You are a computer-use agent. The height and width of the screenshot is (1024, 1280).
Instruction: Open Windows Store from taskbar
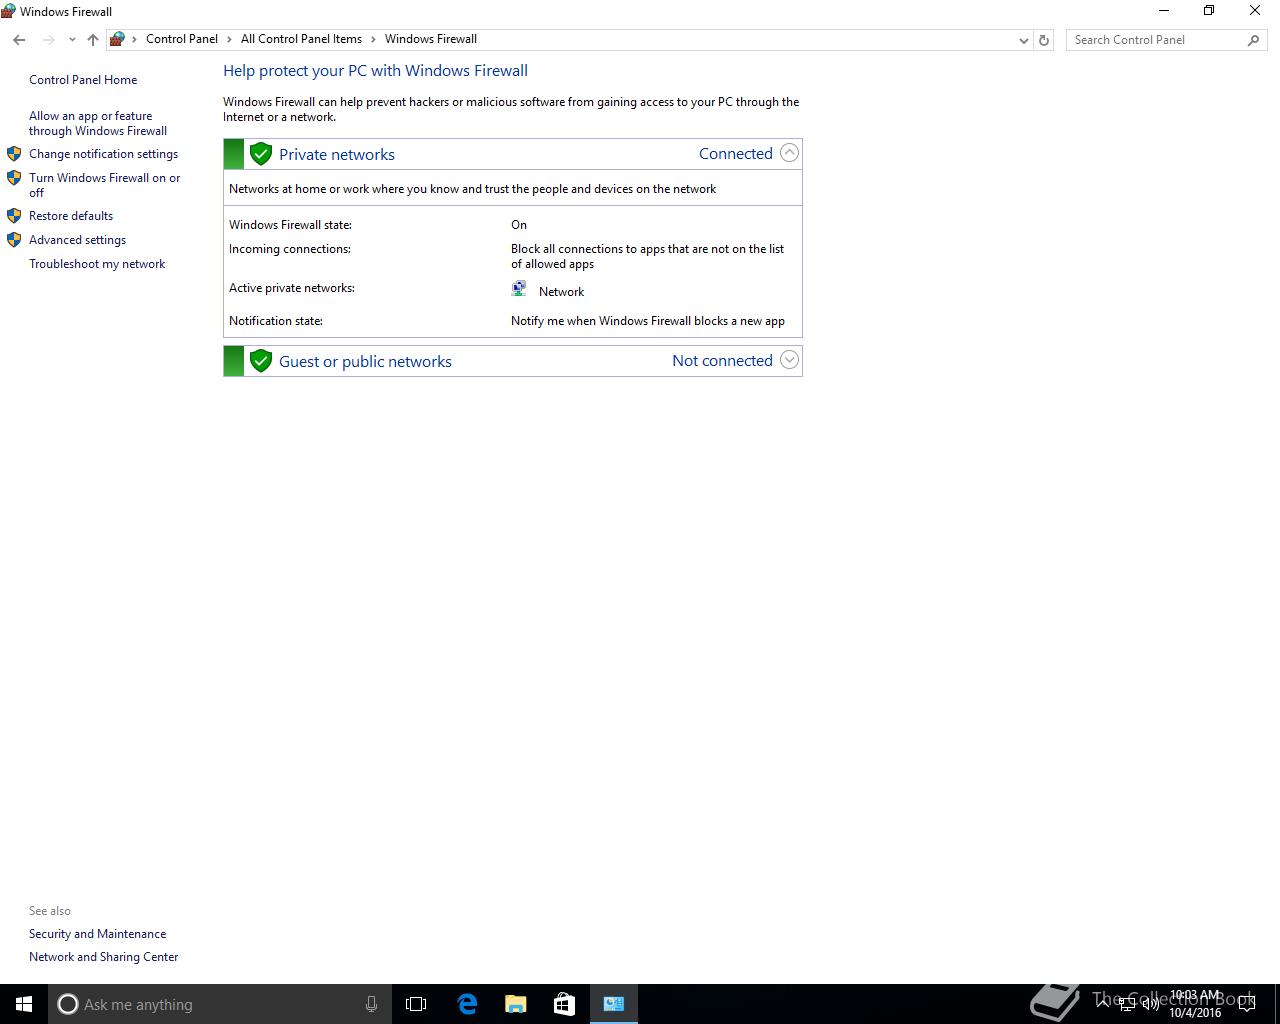[564, 1004]
